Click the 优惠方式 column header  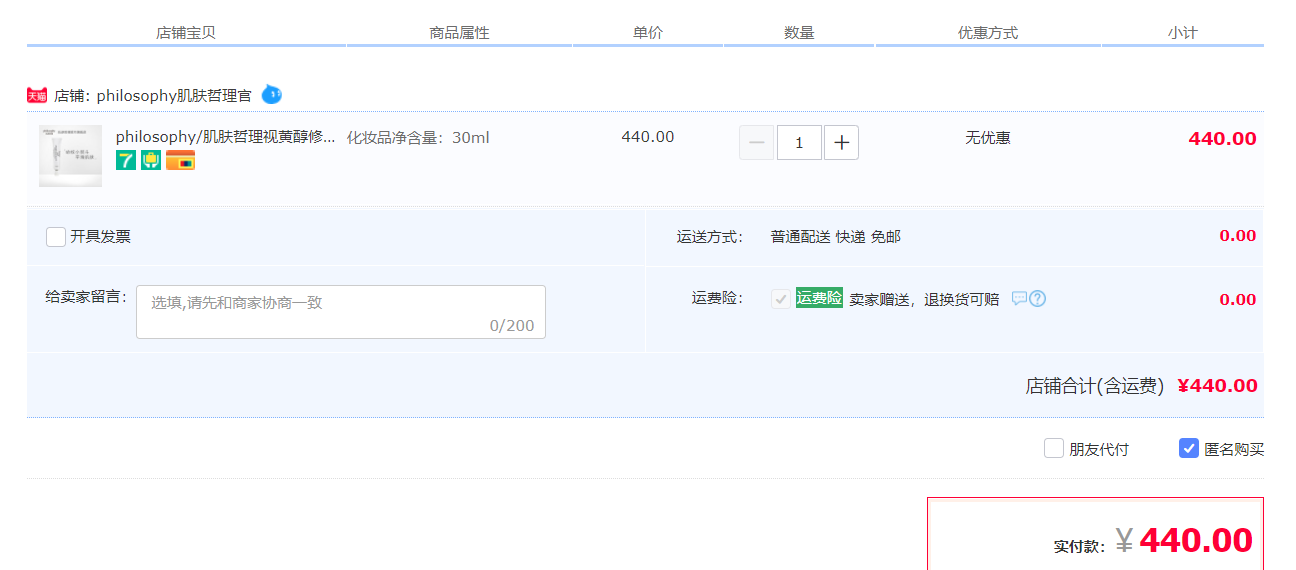988,32
